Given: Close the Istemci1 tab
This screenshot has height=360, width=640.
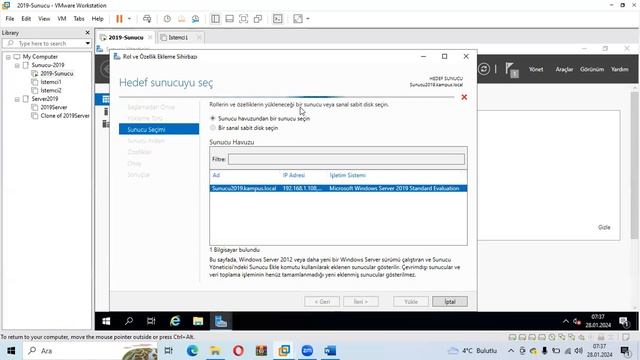Looking at the screenshot, I should [x=199, y=37].
